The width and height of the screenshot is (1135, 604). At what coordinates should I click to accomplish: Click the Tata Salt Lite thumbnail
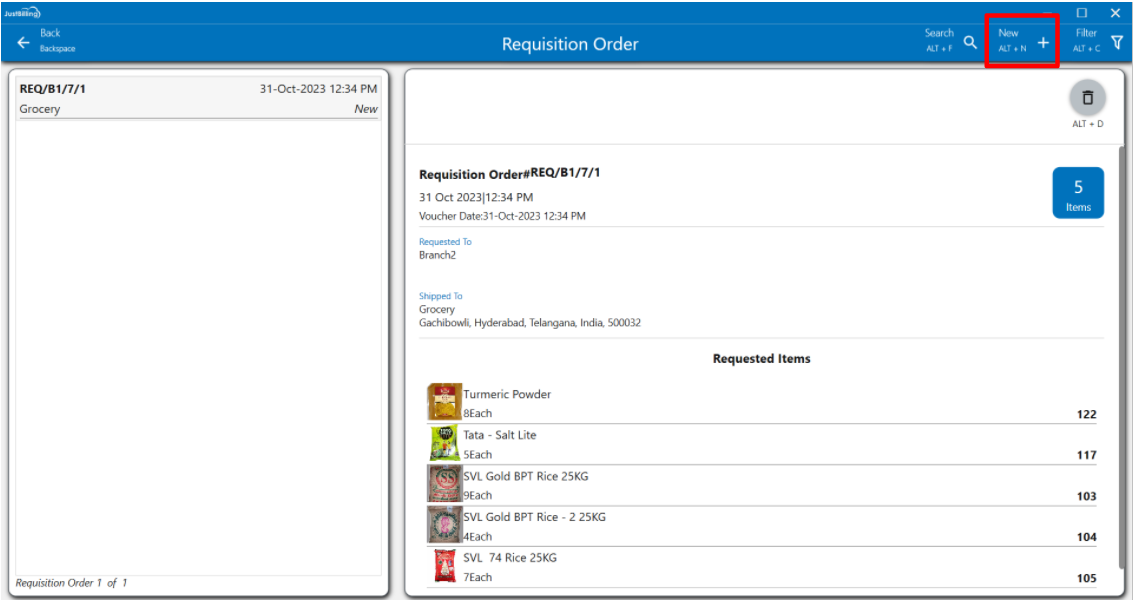[444, 443]
